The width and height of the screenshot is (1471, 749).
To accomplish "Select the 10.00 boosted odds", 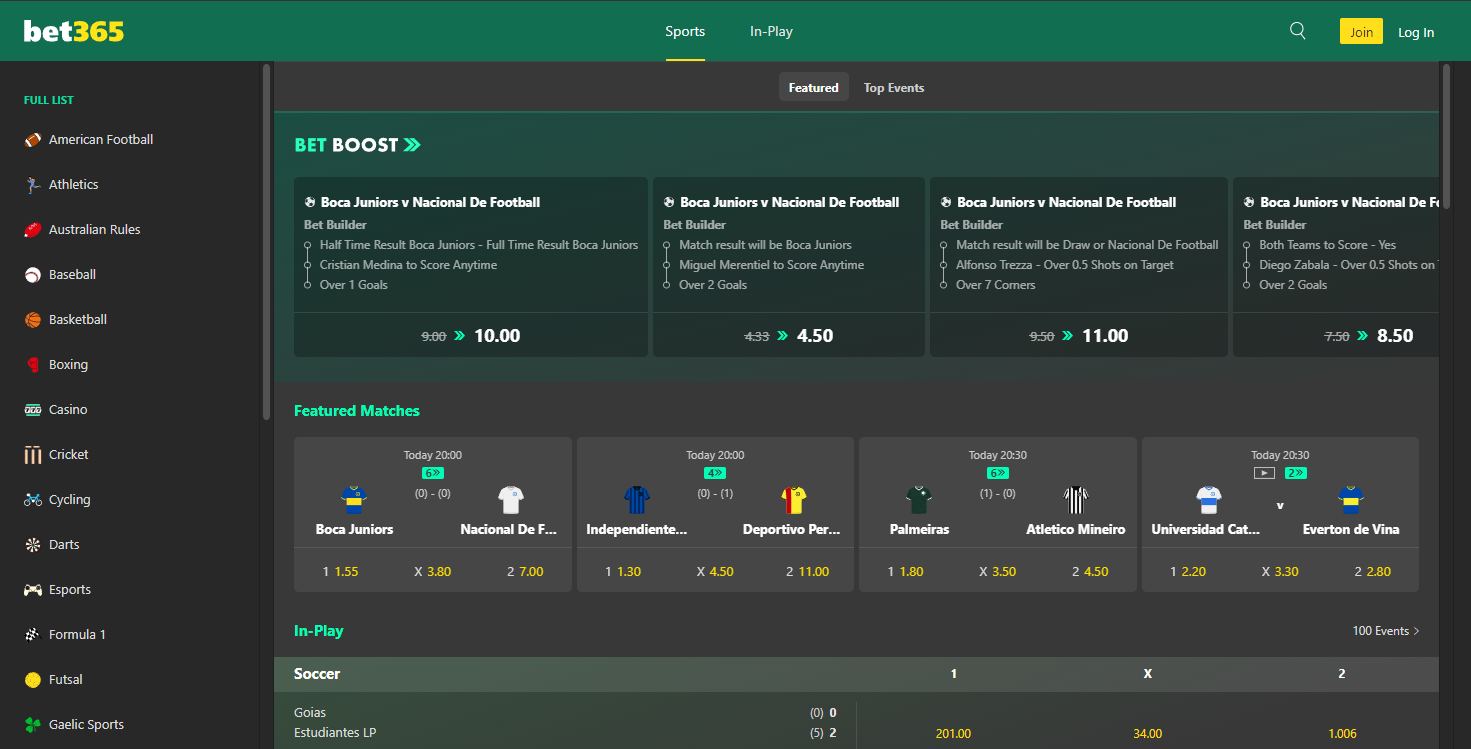I will pos(471,336).
